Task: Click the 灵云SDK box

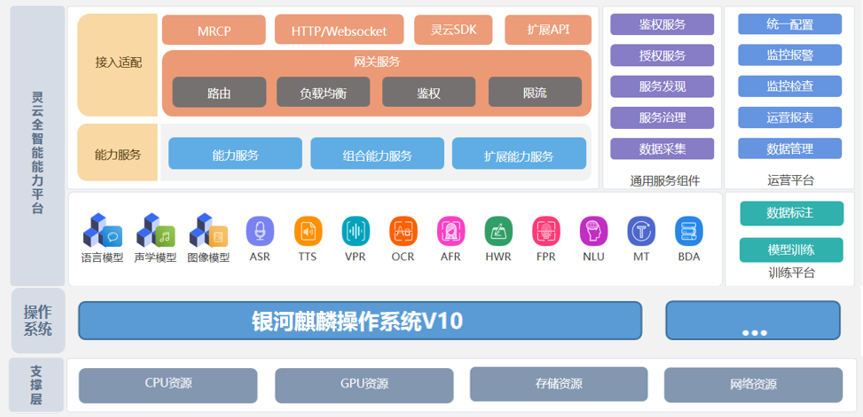Action: click(x=454, y=30)
